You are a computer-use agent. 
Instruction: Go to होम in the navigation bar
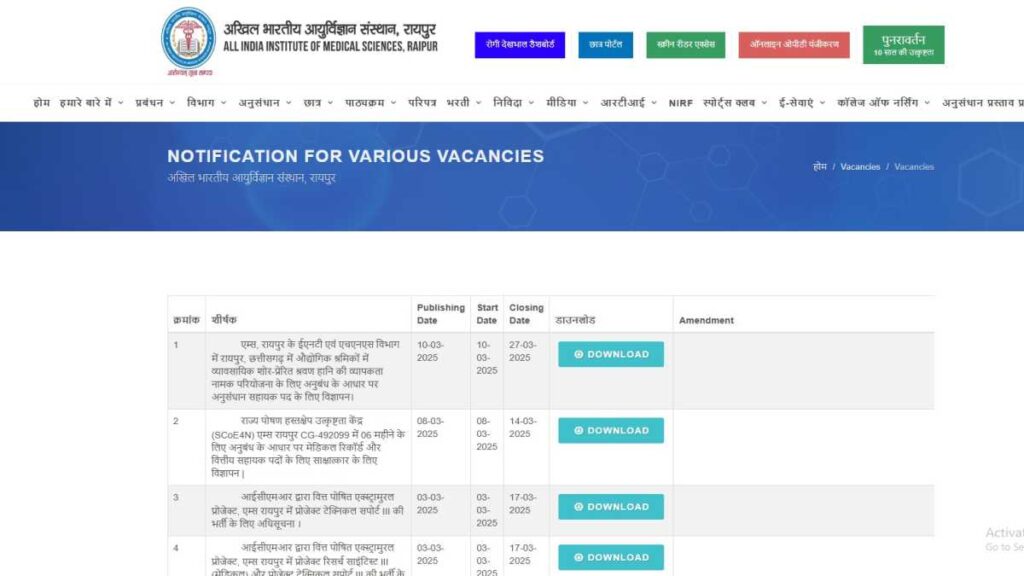point(41,103)
